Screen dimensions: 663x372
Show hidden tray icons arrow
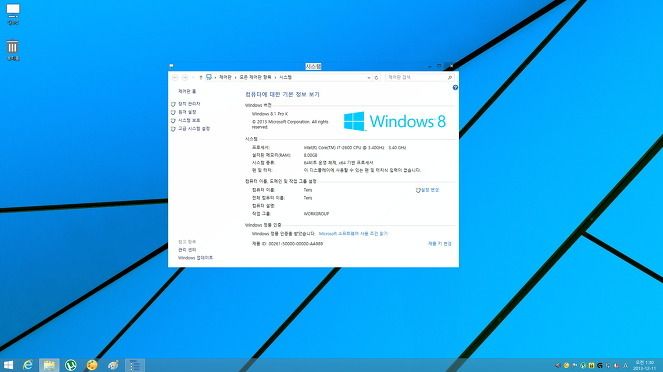pos(558,365)
